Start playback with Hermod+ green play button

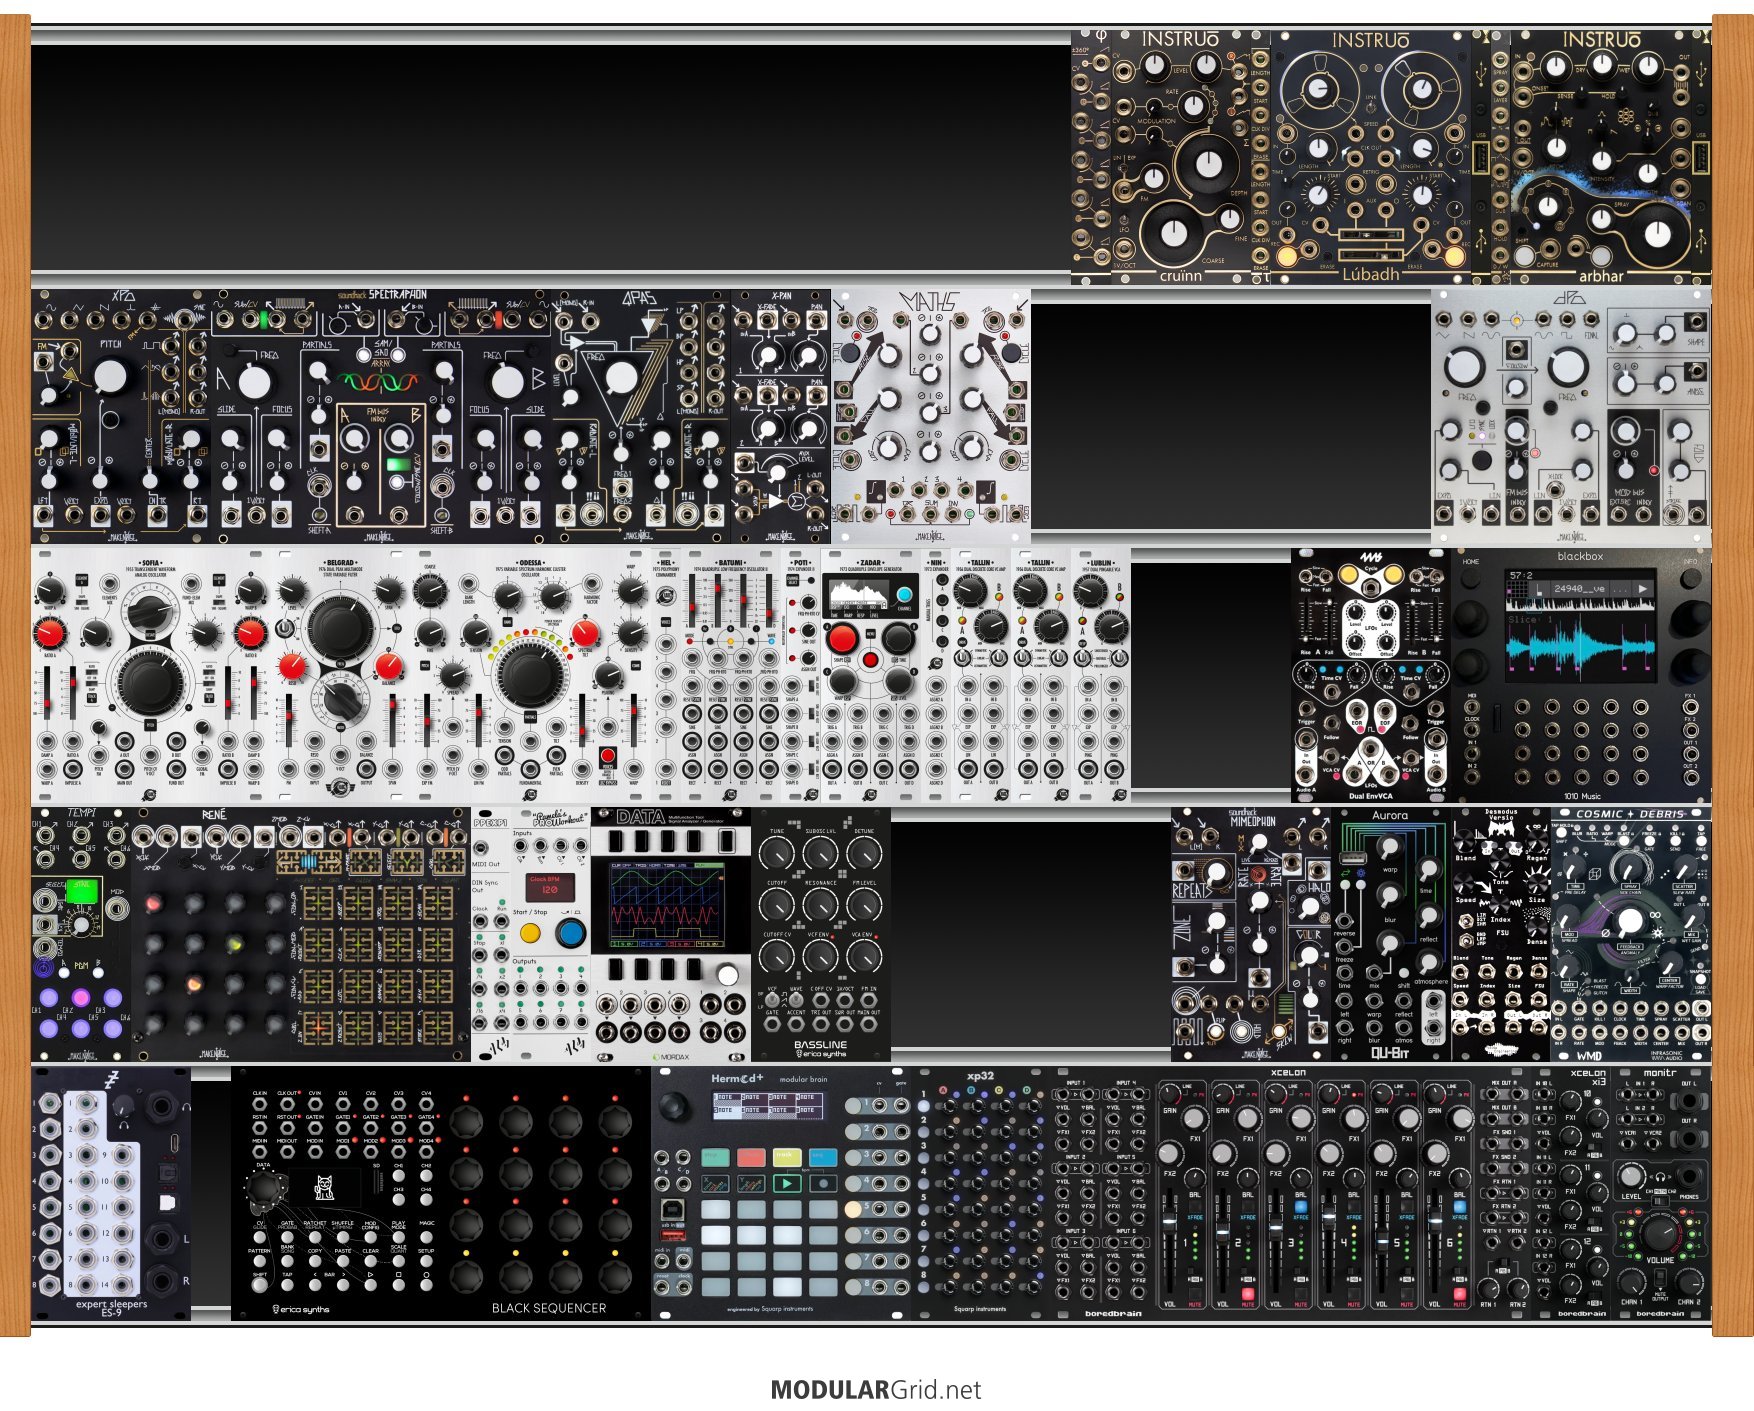tap(787, 1183)
